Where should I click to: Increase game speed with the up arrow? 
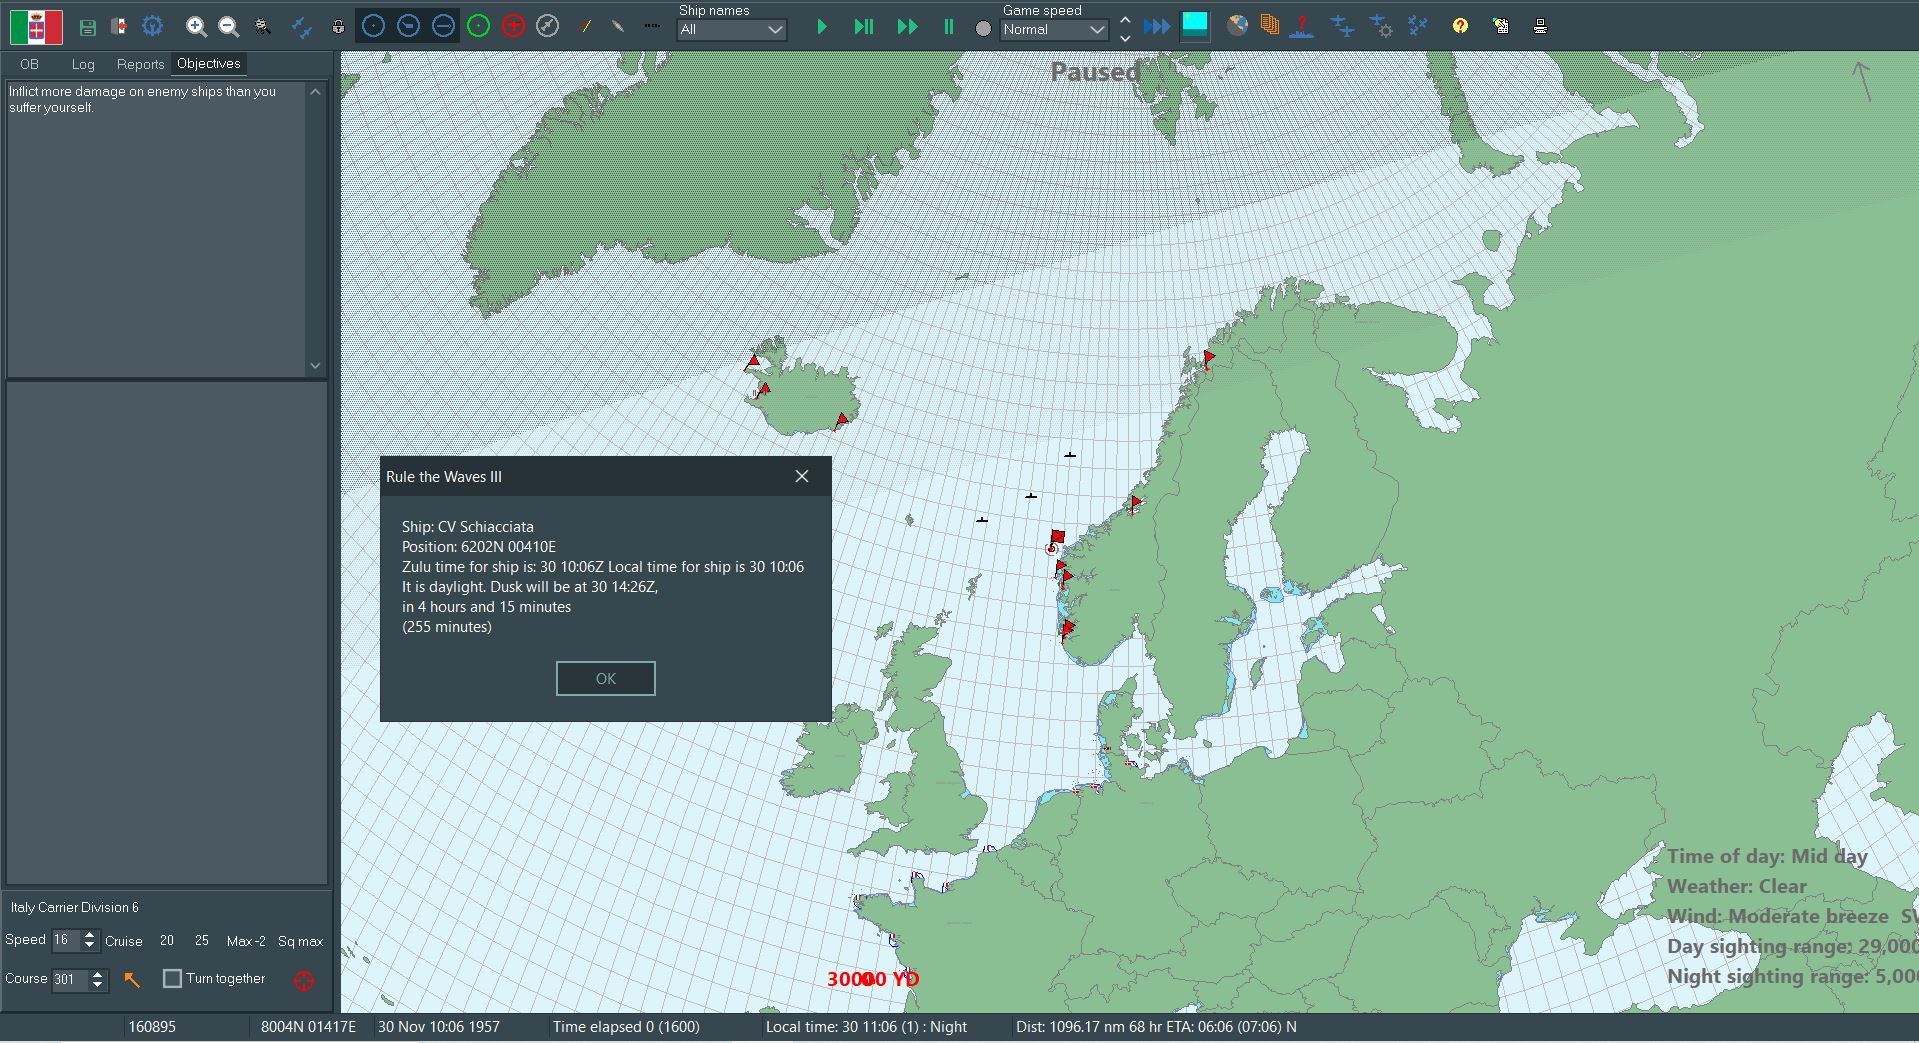click(1125, 19)
